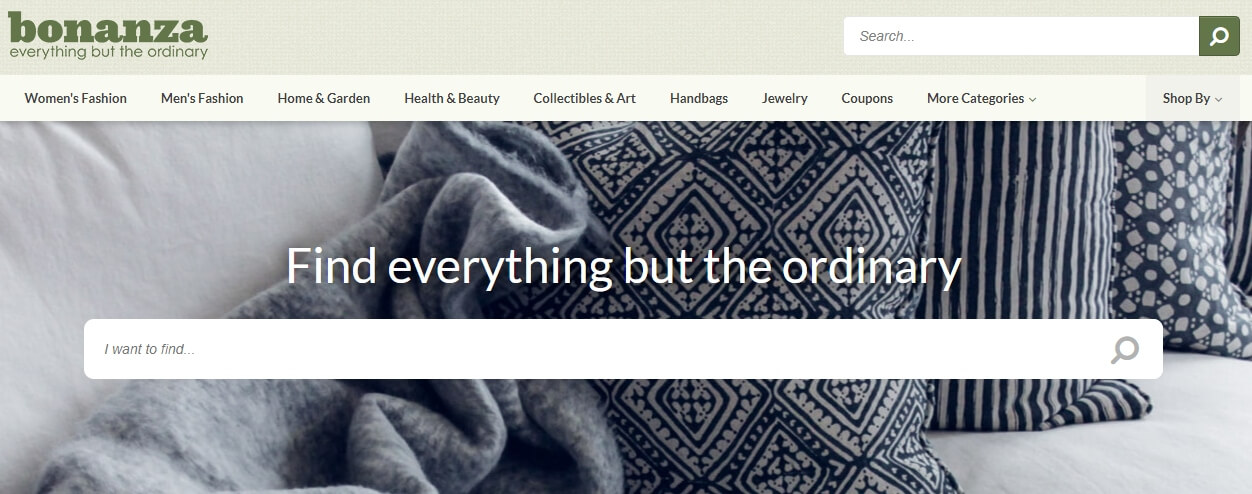This screenshot has height=494, width=1252.
Task: View the Coupons page
Action: pyautogui.click(x=867, y=98)
